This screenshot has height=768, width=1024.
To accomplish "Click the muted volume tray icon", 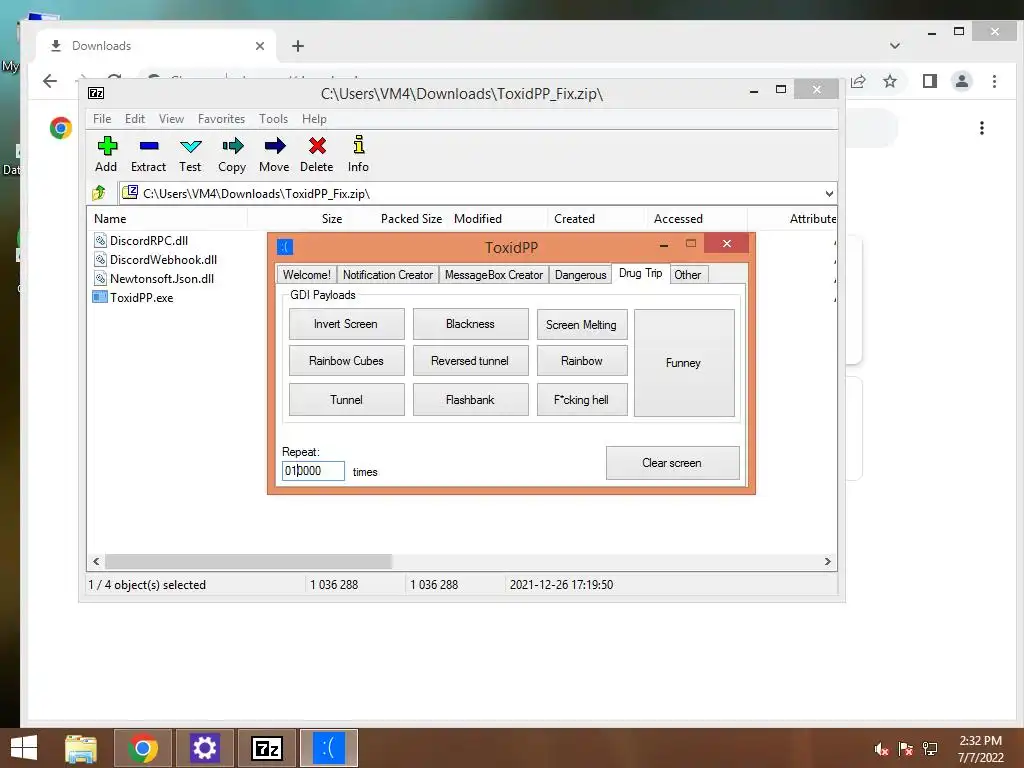I will tap(882, 749).
